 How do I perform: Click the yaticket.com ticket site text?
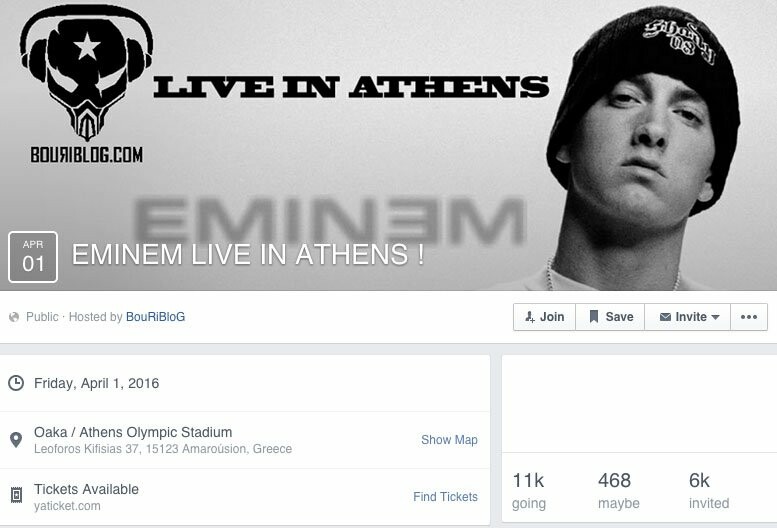(x=67, y=506)
